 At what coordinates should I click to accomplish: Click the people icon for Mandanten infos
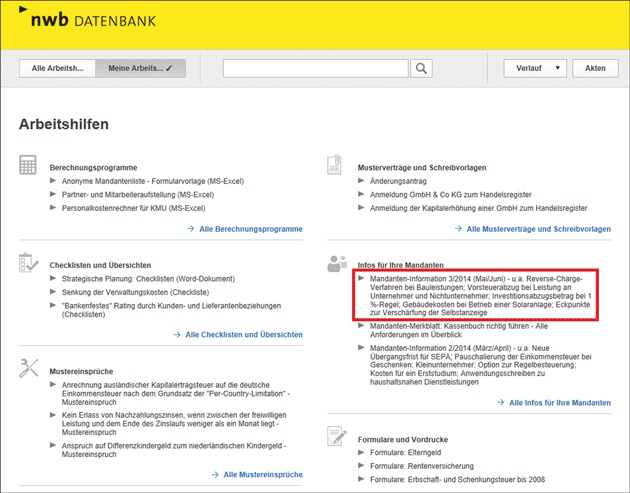point(337,264)
